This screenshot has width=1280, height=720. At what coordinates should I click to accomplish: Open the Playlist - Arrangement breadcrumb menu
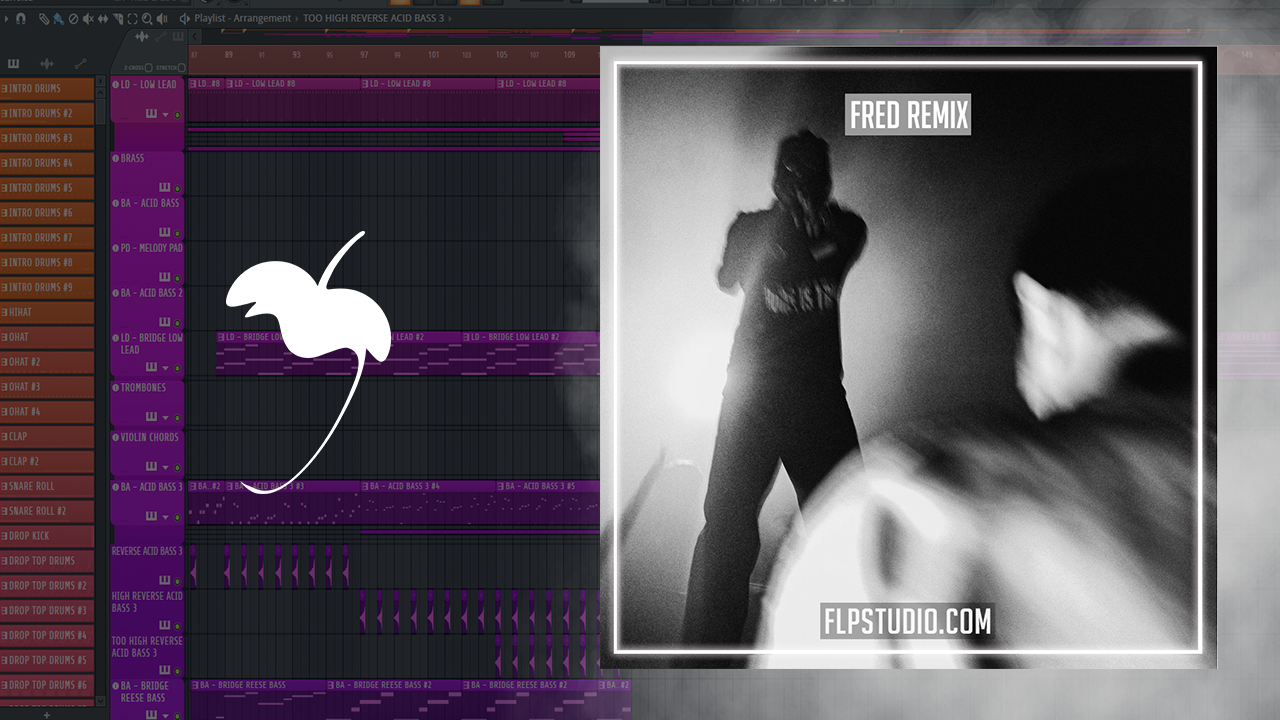pyautogui.click(x=243, y=18)
